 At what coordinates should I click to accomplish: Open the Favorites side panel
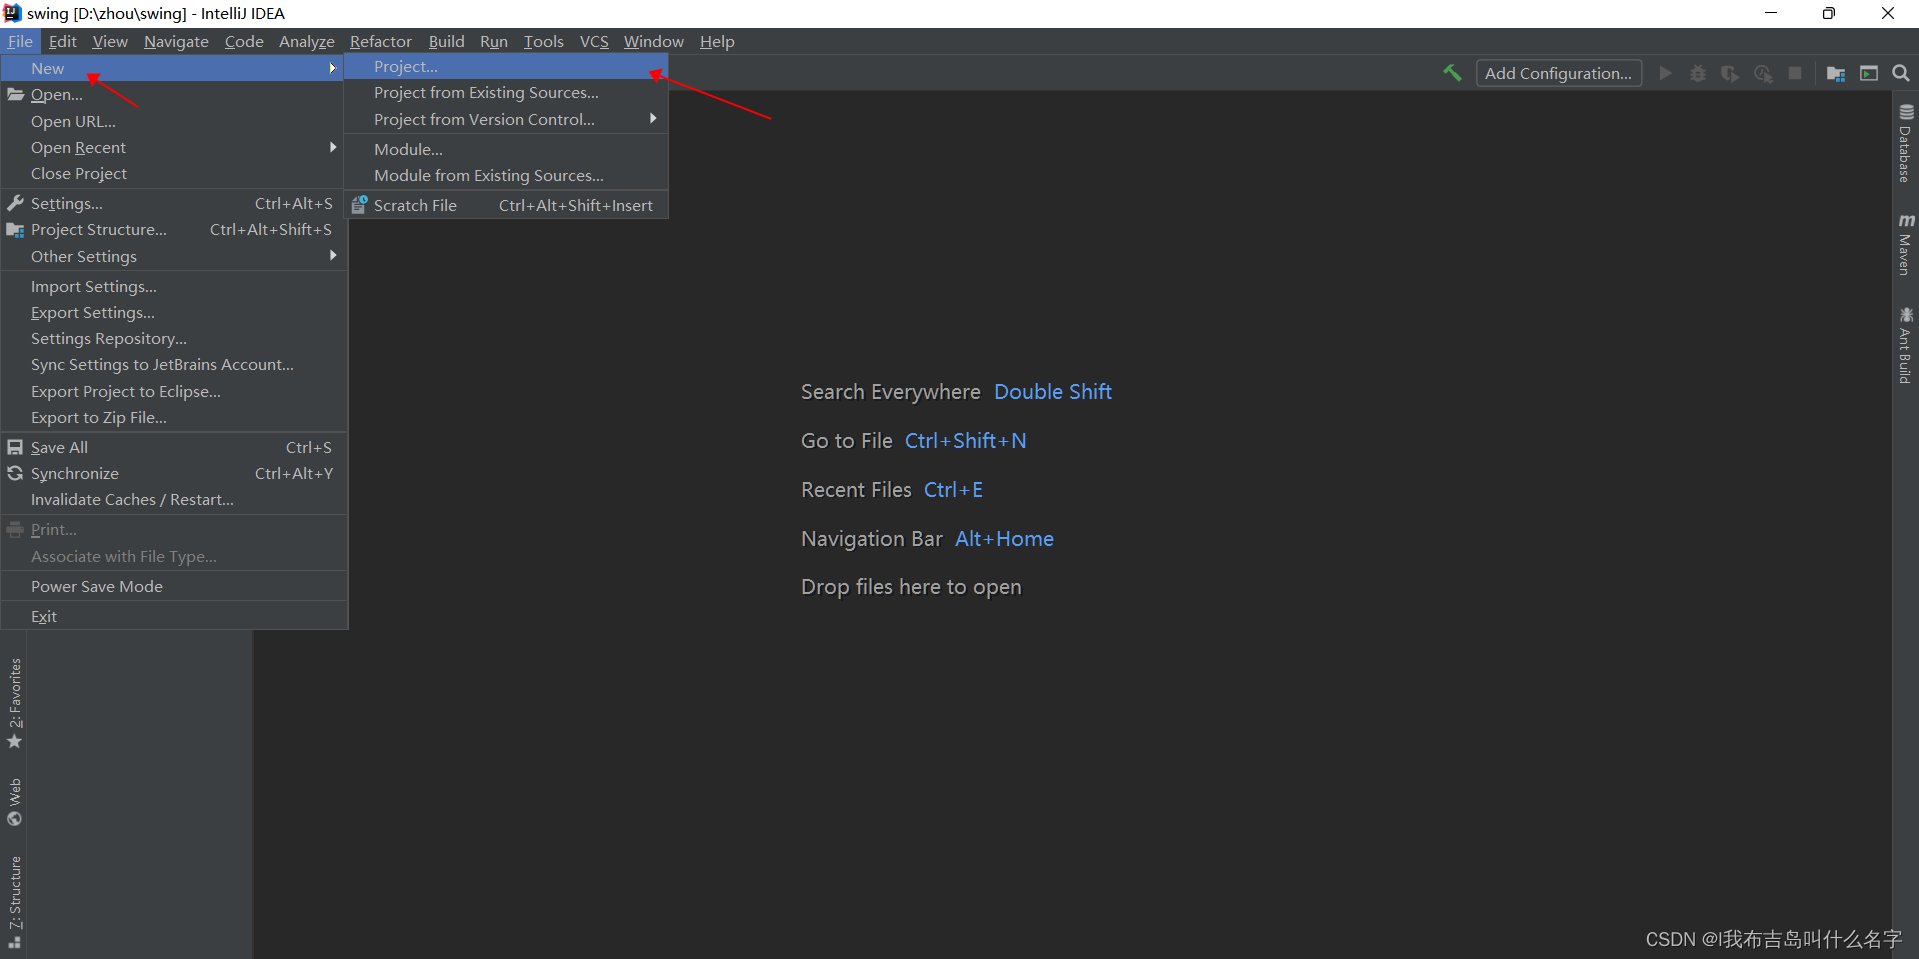pyautogui.click(x=14, y=703)
